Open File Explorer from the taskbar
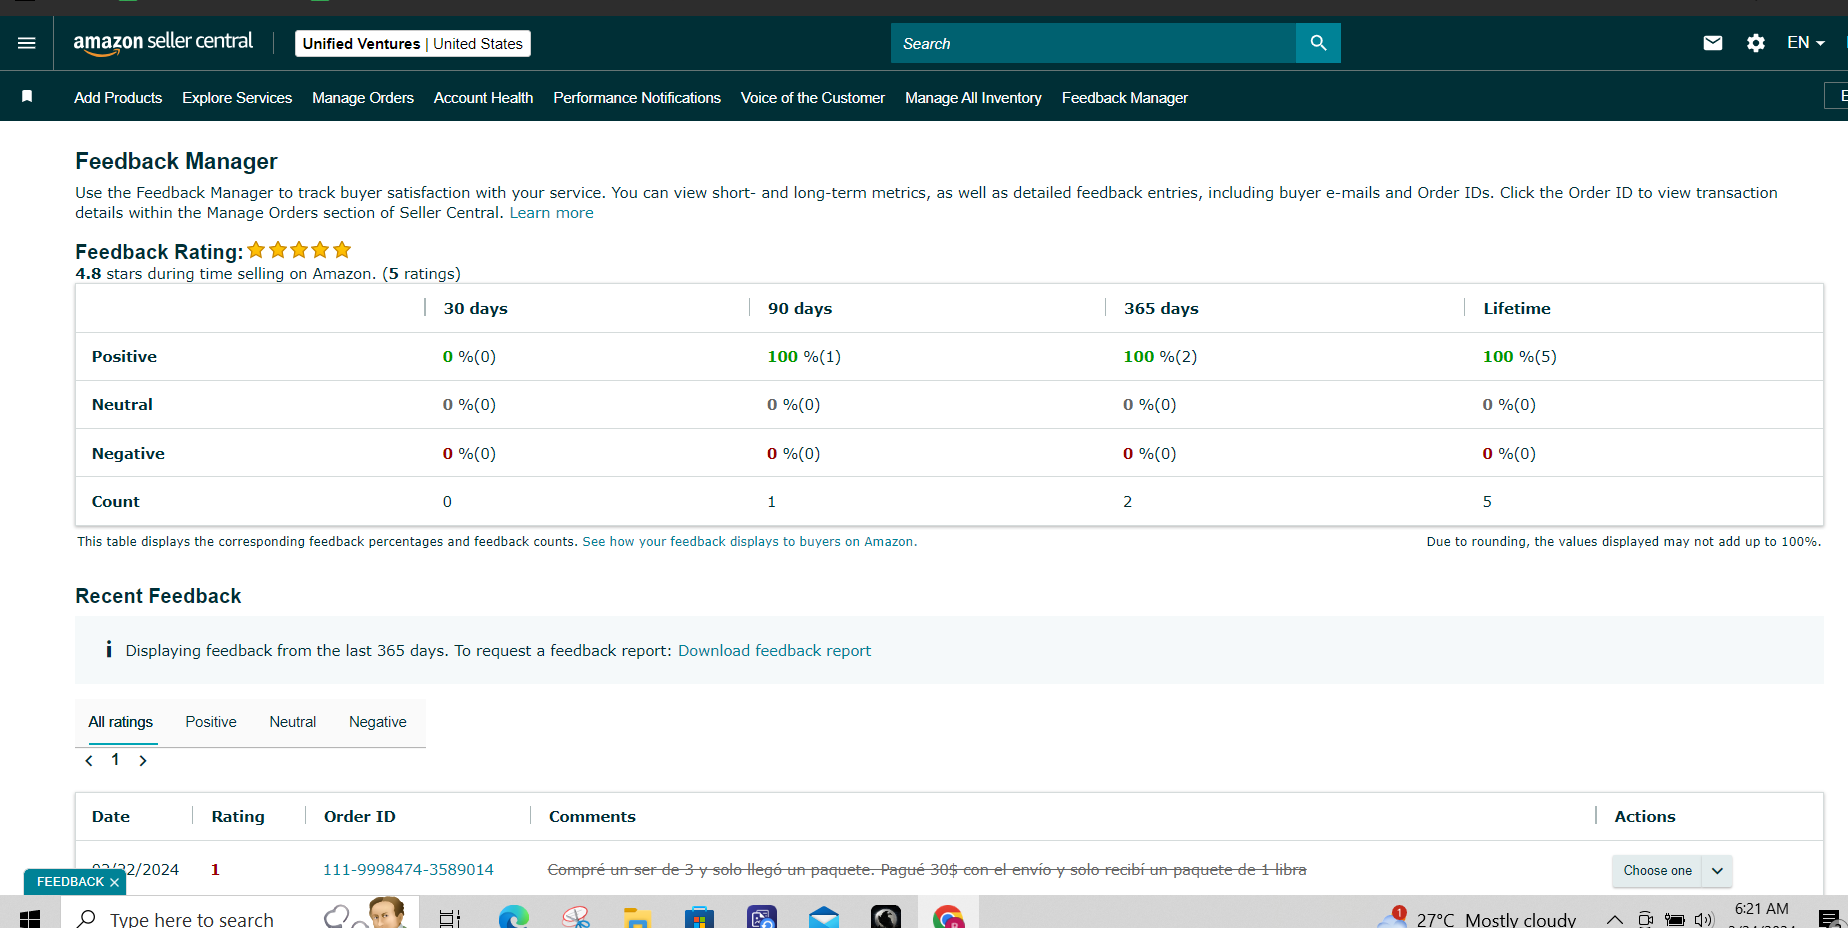Viewport: 1848px width, 928px height. click(x=637, y=917)
